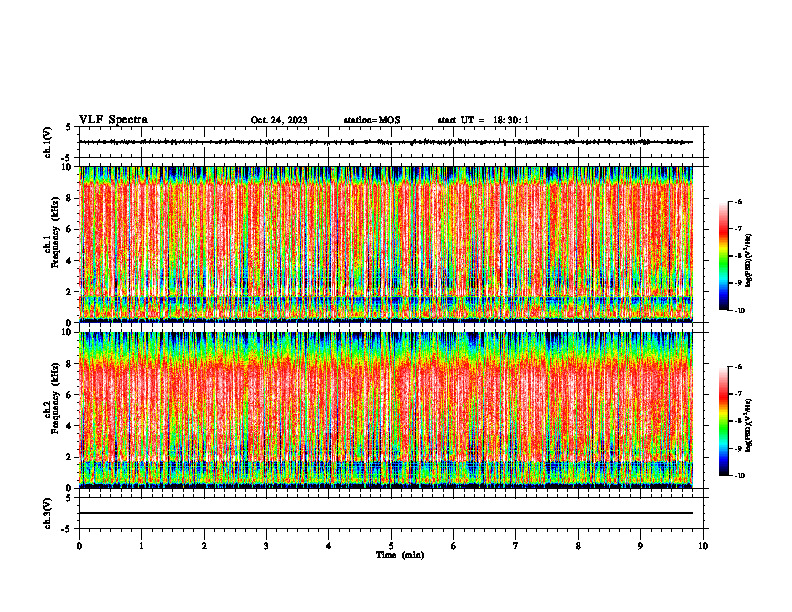Click the ch.1 "Frequency (kHz)" axis label
This screenshot has width=792, height=612.
coord(55,232)
